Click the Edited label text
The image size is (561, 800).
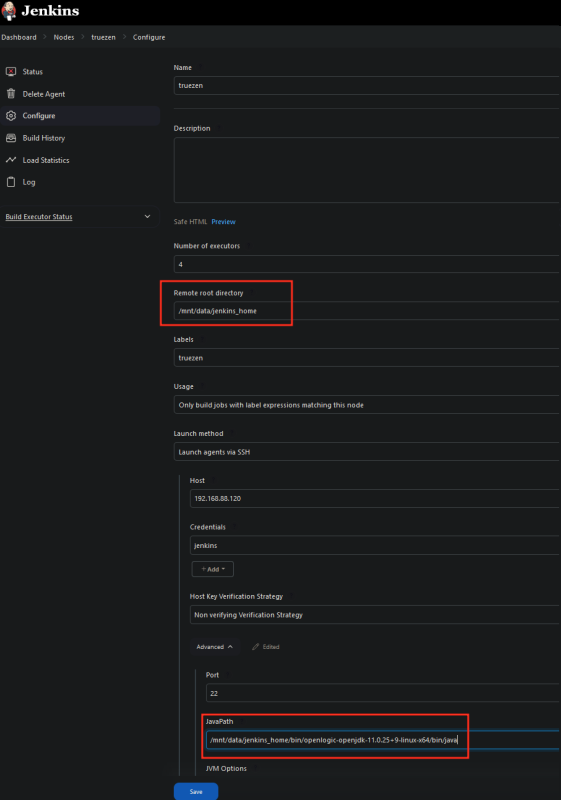(271, 647)
